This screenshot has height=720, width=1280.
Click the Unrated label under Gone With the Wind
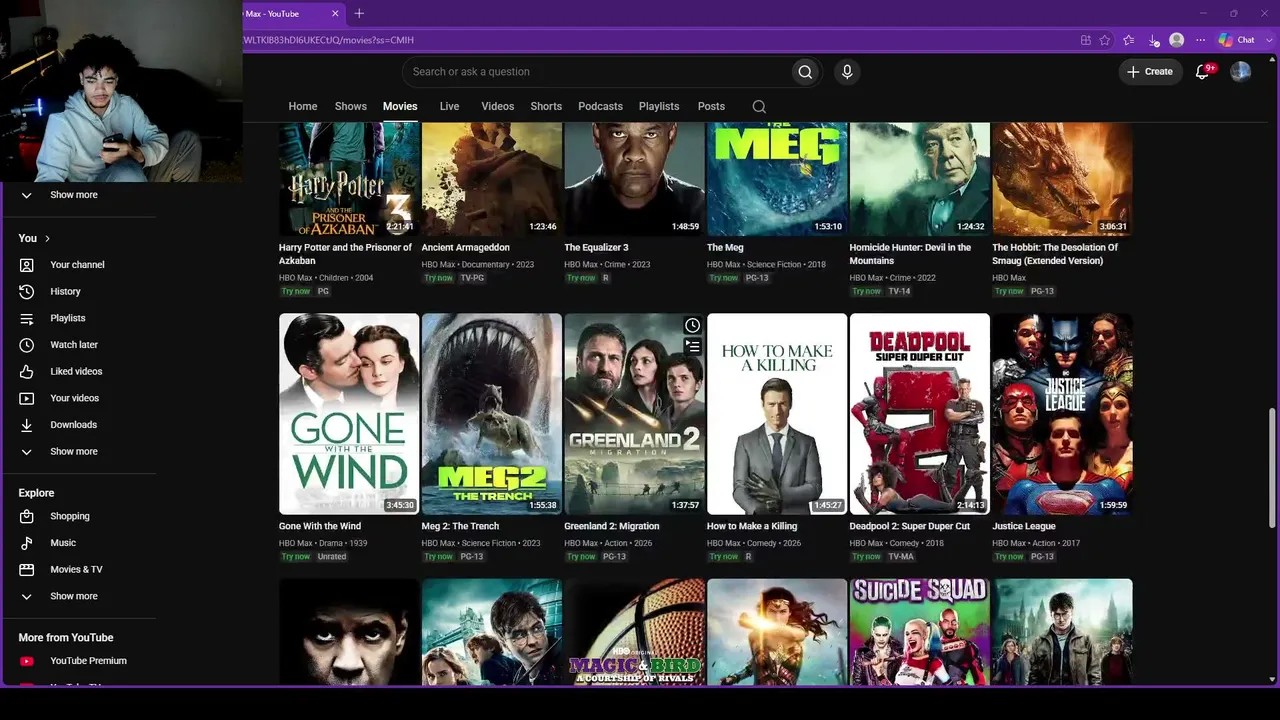[332, 557]
